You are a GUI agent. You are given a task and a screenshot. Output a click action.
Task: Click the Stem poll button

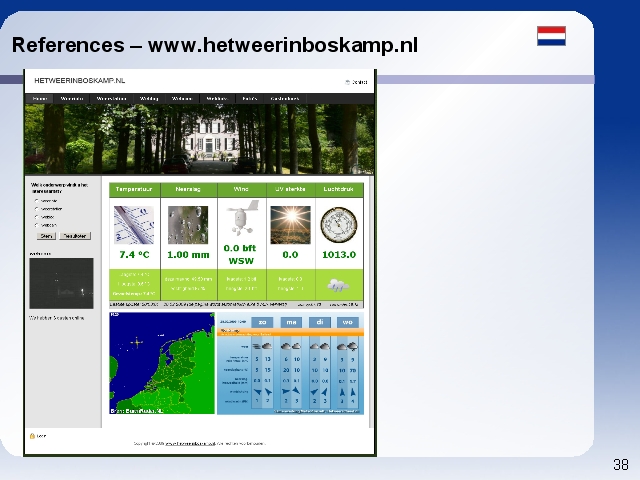click(46, 236)
